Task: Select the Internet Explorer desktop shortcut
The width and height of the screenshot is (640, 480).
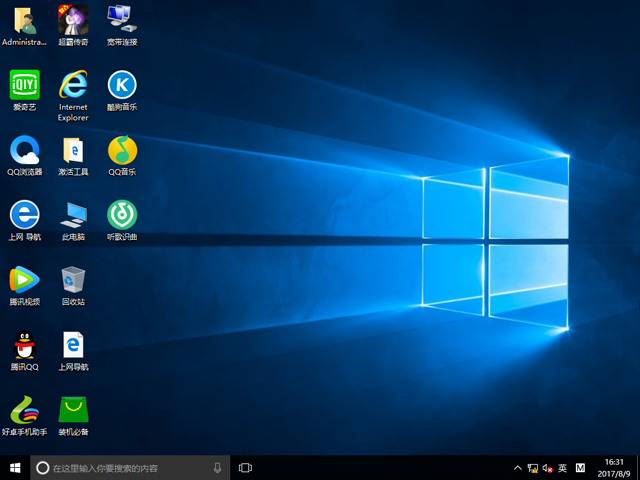Action: [x=73, y=85]
